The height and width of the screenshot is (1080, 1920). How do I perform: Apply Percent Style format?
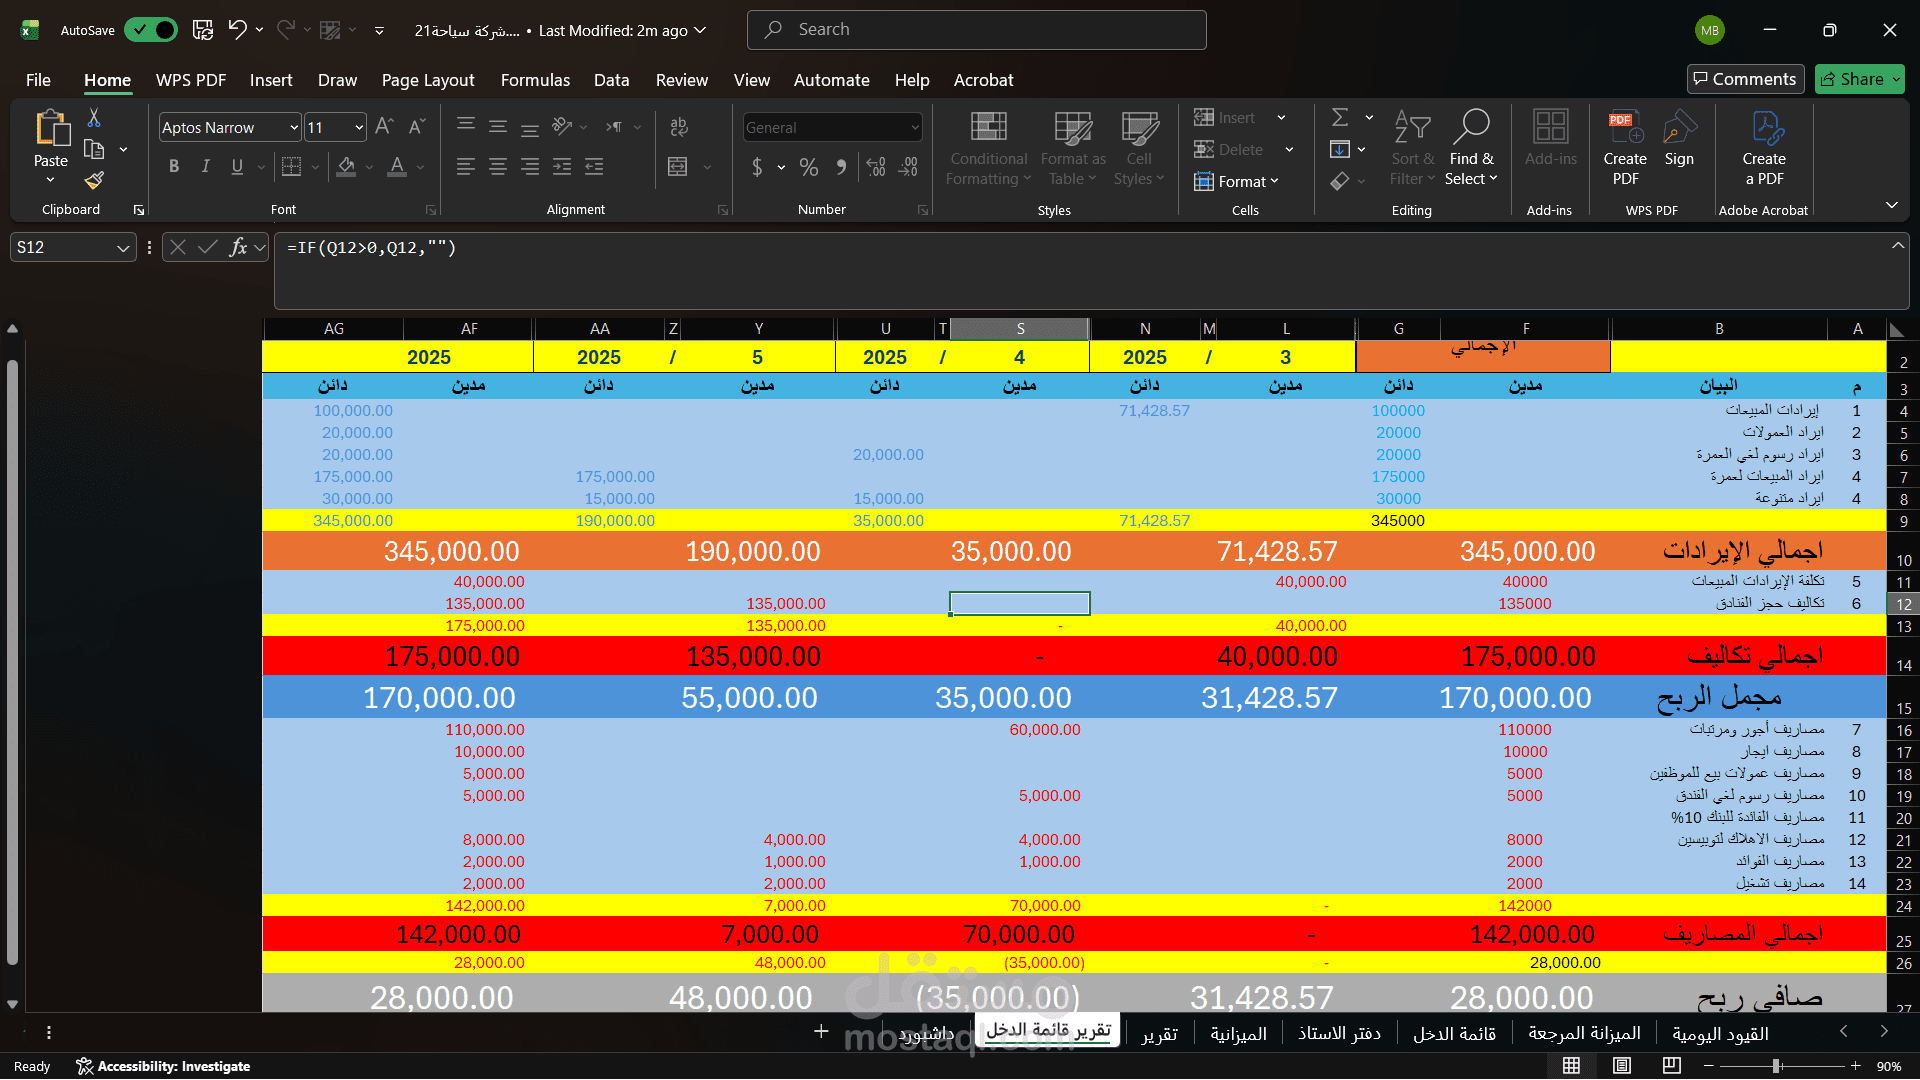809,167
